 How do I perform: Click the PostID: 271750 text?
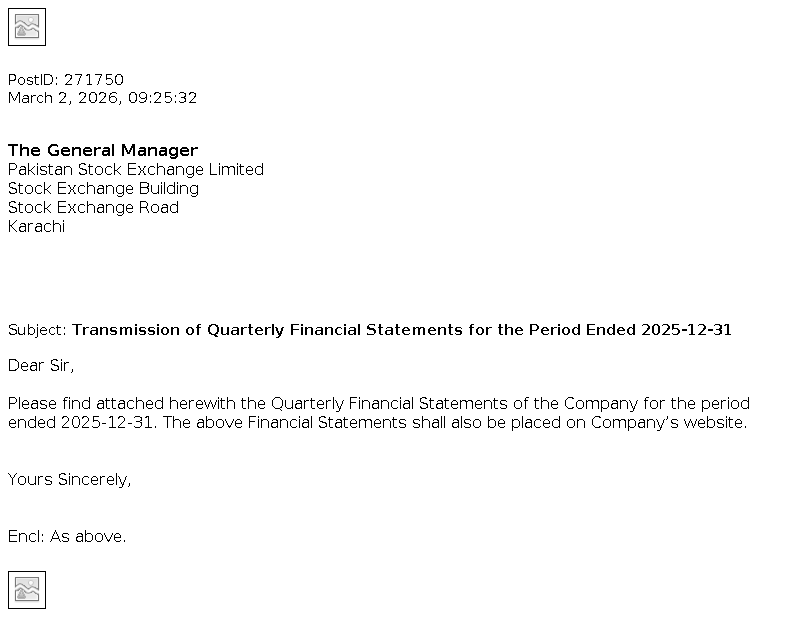click(66, 79)
